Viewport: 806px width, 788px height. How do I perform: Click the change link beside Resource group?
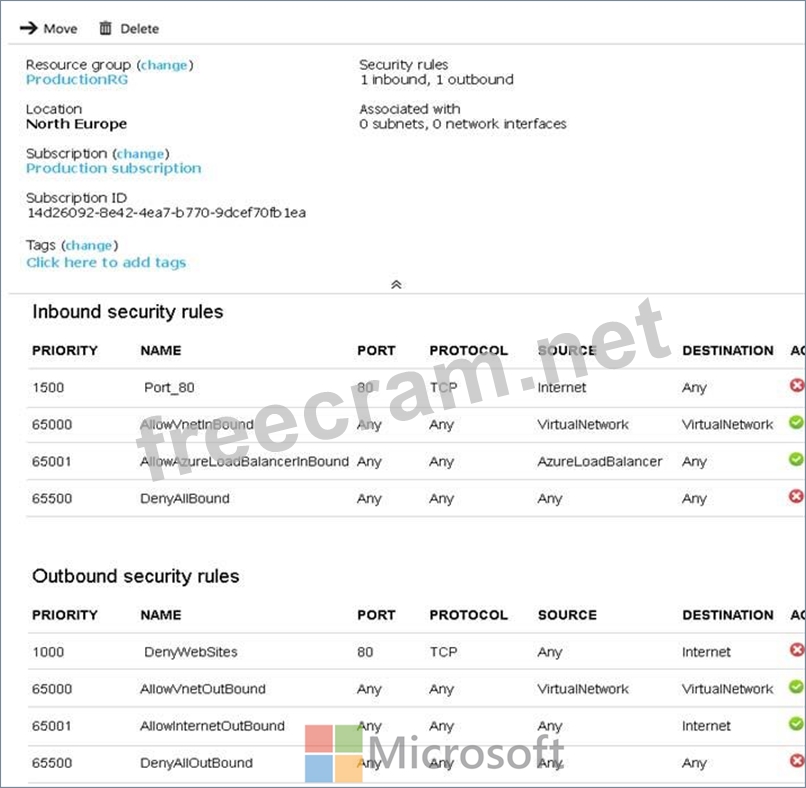[x=164, y=65]
